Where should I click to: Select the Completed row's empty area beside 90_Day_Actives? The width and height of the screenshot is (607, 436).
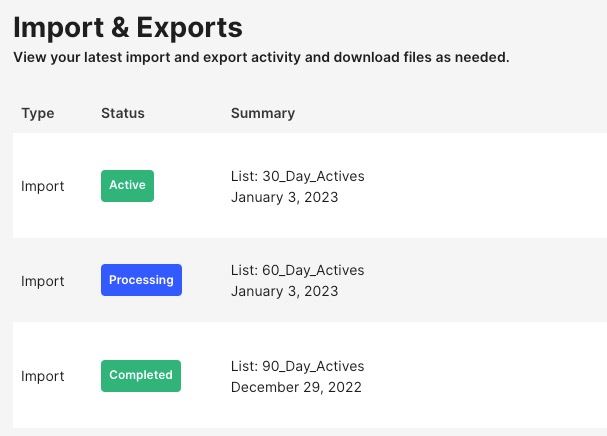tap(480, 377)
